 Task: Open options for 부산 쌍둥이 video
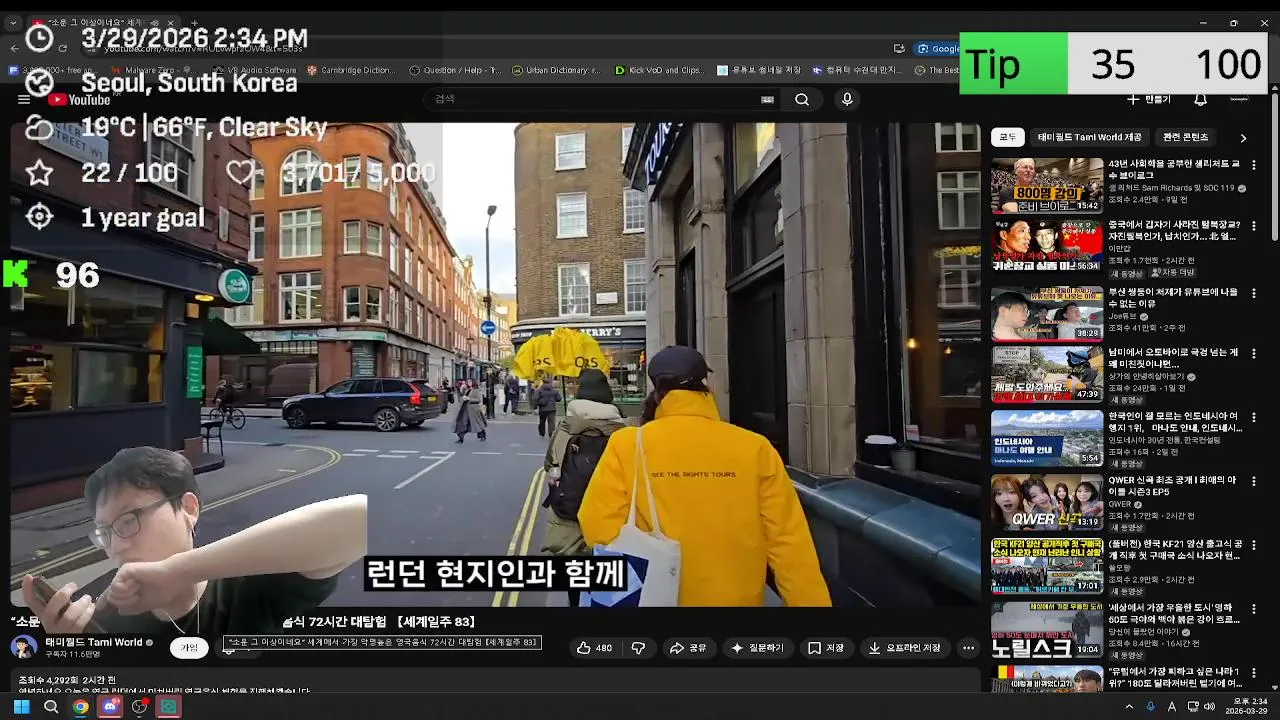coord(1254,294)
